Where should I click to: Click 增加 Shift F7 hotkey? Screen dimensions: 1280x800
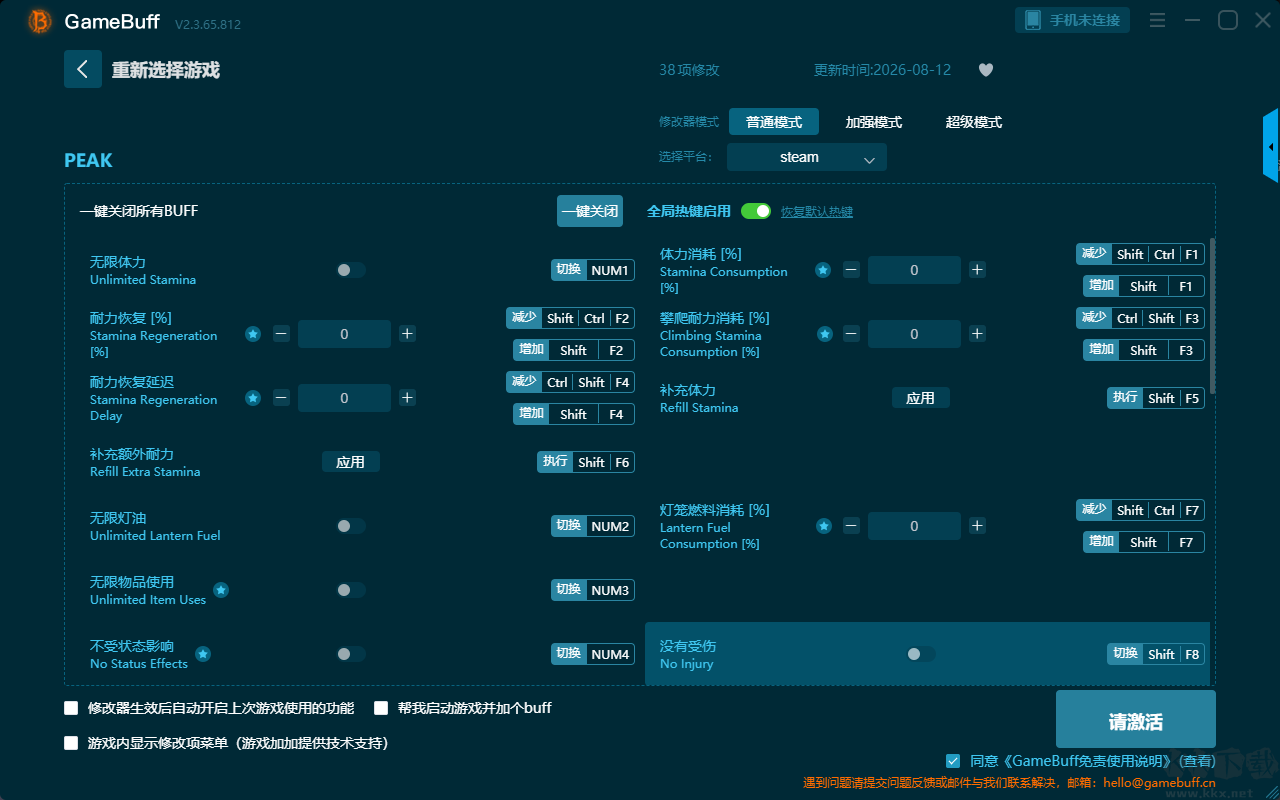[1144, 542]
